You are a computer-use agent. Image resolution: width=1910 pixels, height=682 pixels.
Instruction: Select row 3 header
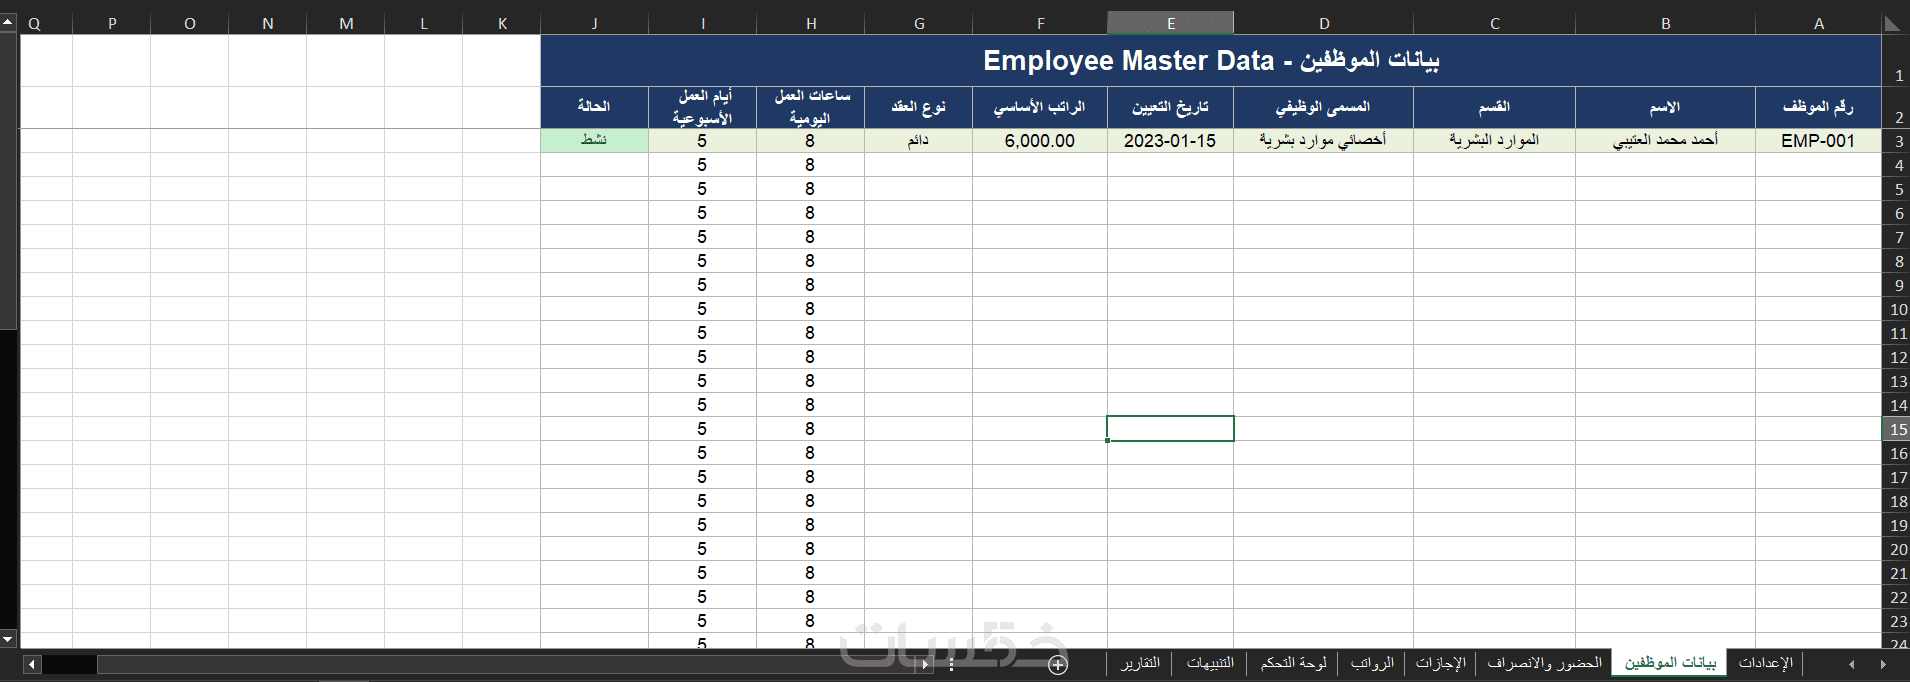(x=1897, y=141)
